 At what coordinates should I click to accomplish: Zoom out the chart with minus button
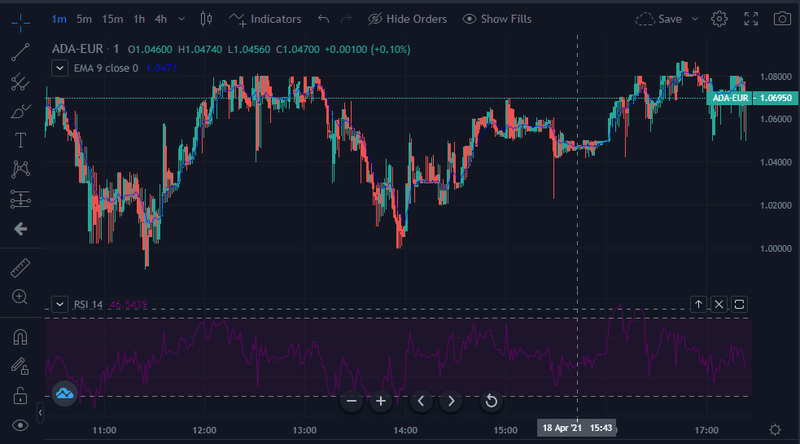352,401
